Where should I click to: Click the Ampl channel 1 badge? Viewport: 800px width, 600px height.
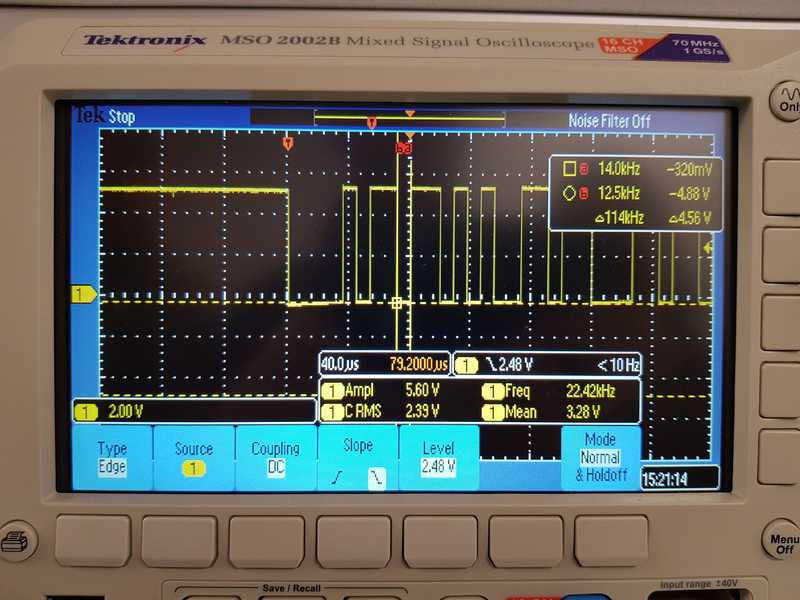click(x=333, y=391)
